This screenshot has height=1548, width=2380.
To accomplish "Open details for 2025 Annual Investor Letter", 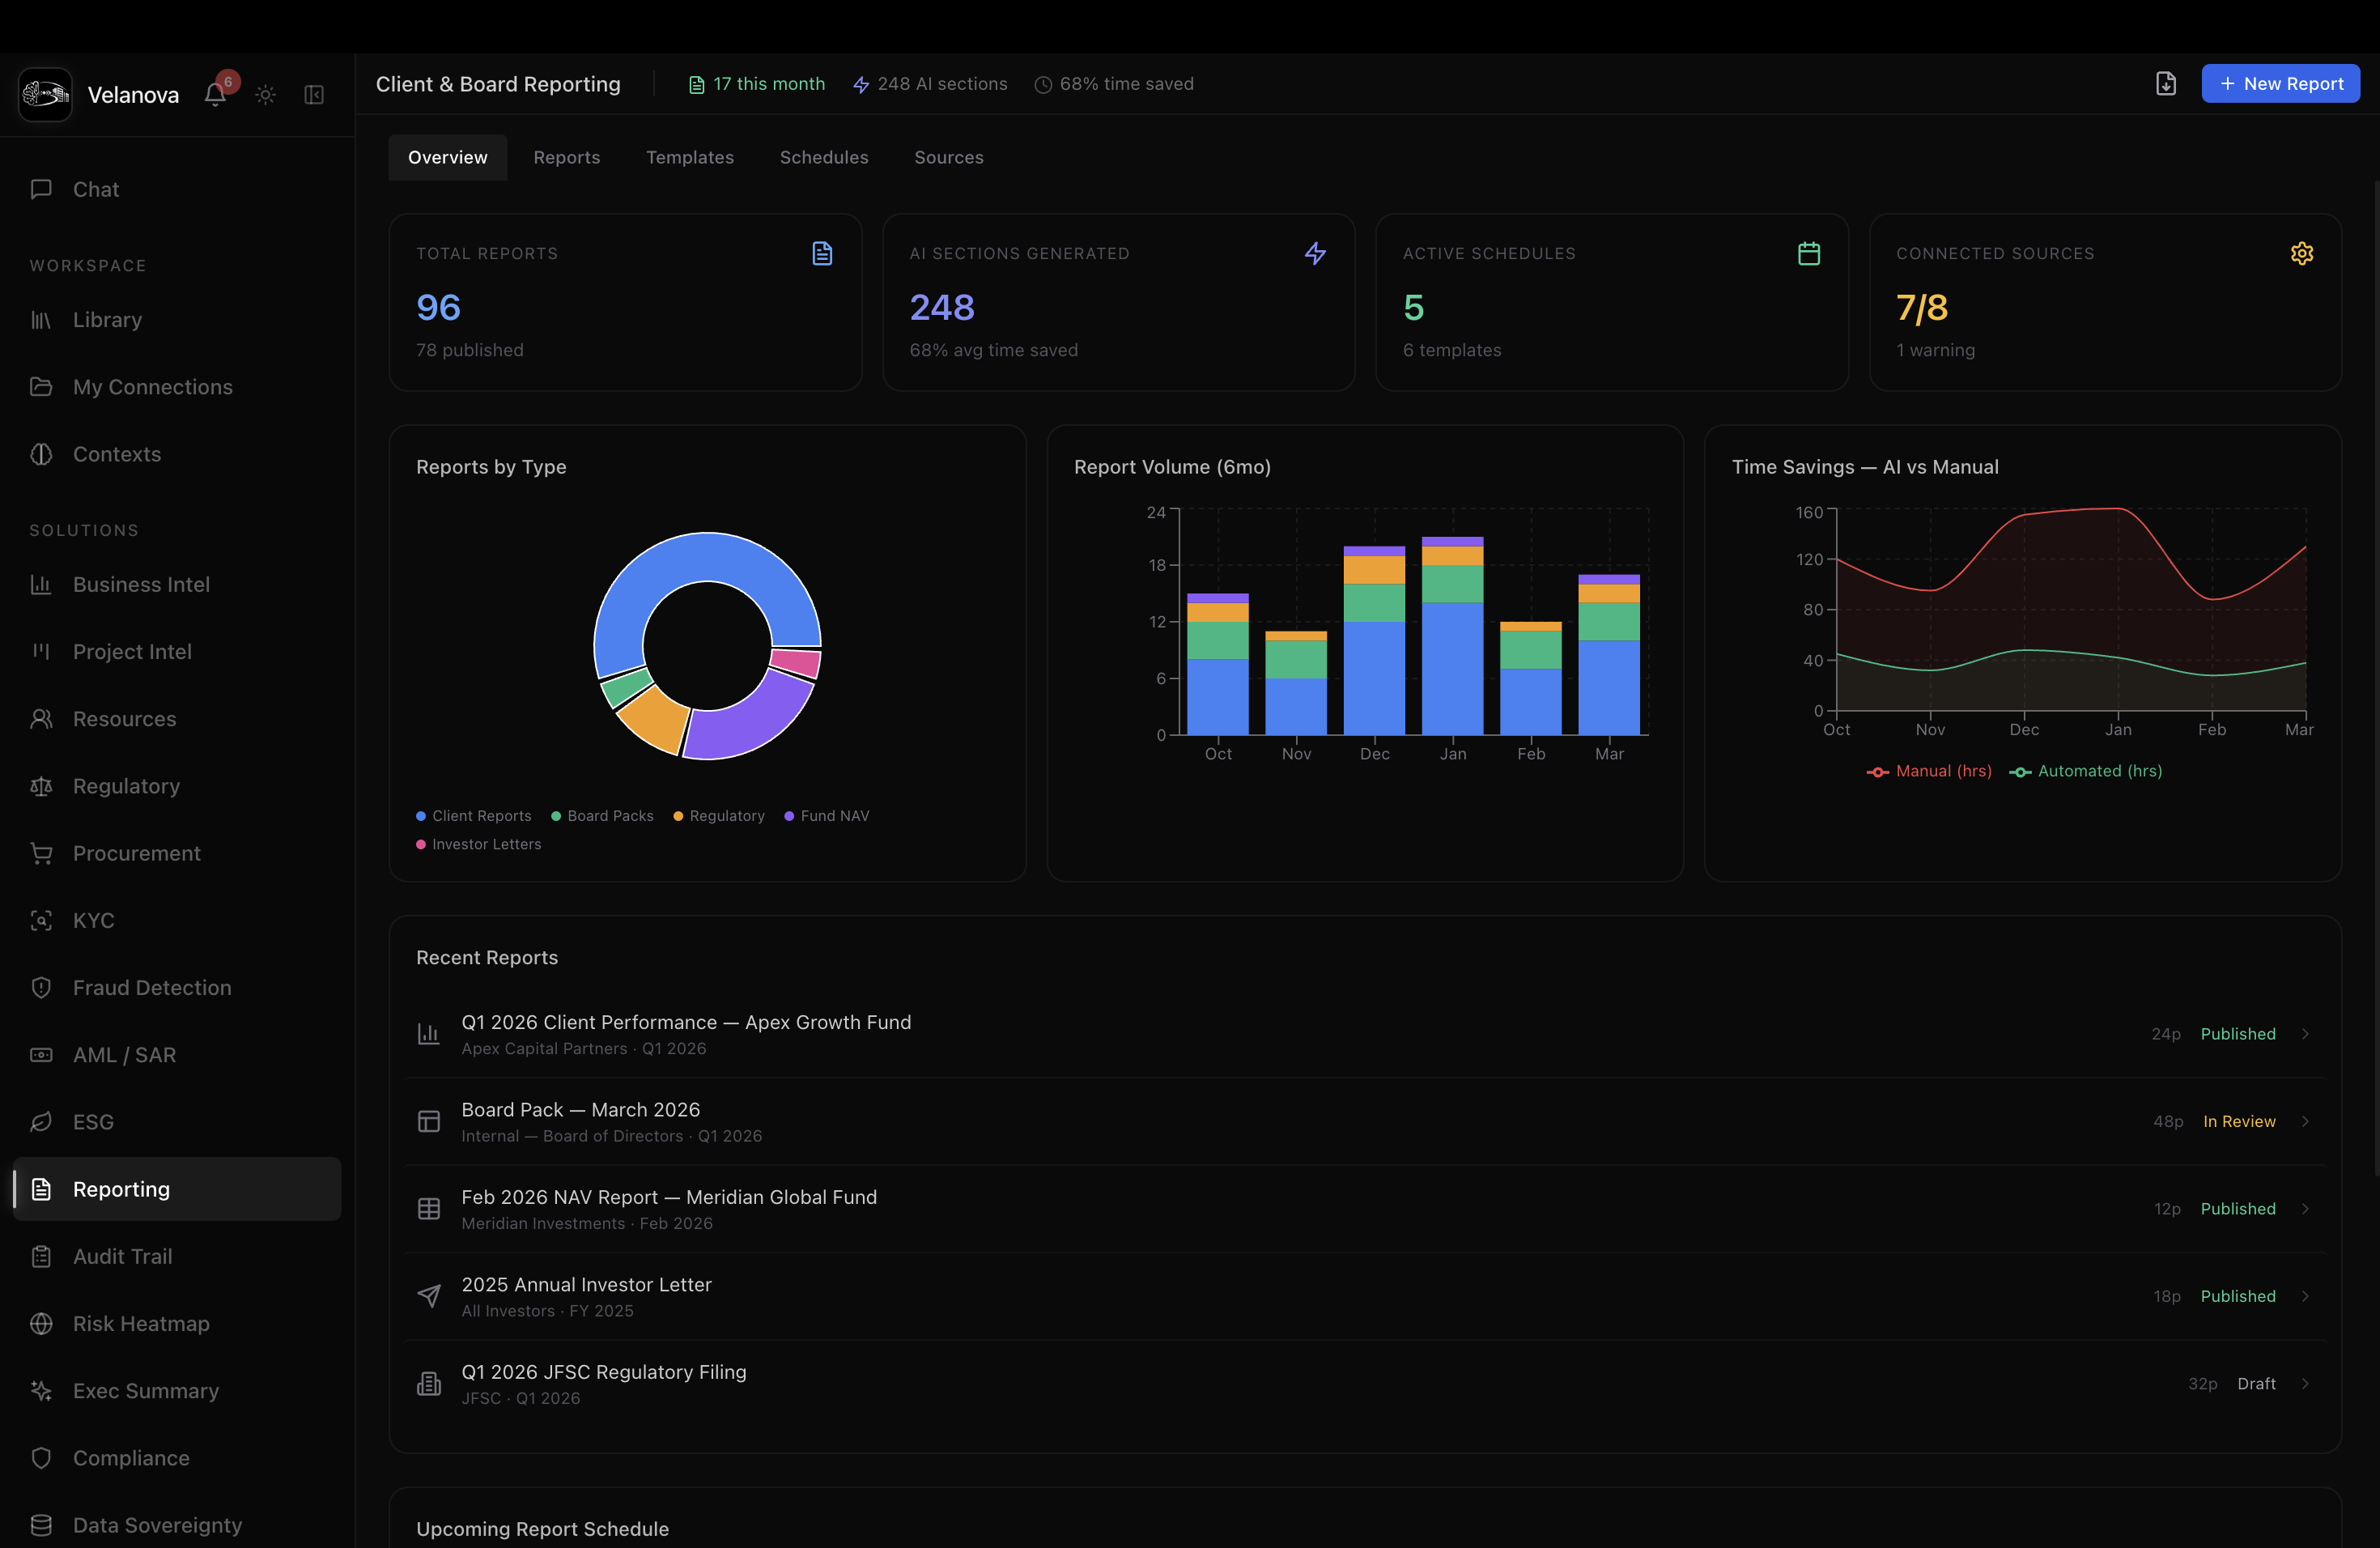I will pyautogui.click(x=2305, y=1296).
